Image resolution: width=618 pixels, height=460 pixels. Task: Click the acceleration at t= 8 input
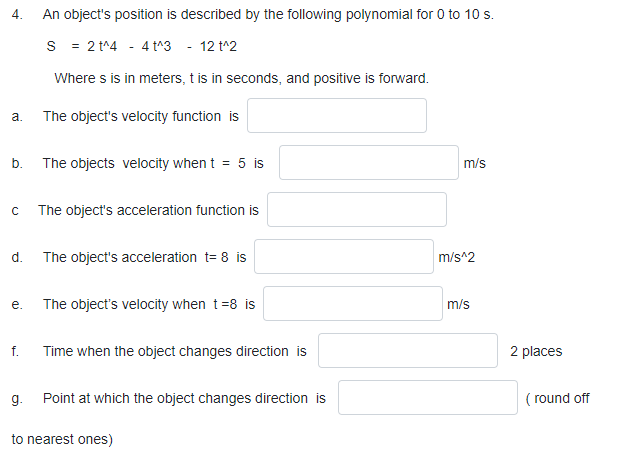[x=343, y=257]
